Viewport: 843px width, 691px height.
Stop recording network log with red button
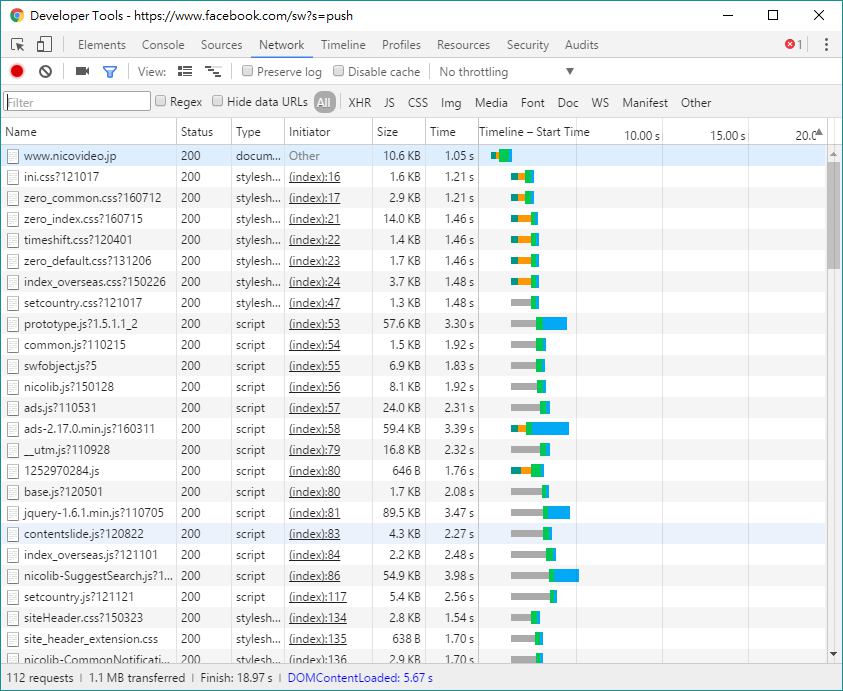coord(17,72)
